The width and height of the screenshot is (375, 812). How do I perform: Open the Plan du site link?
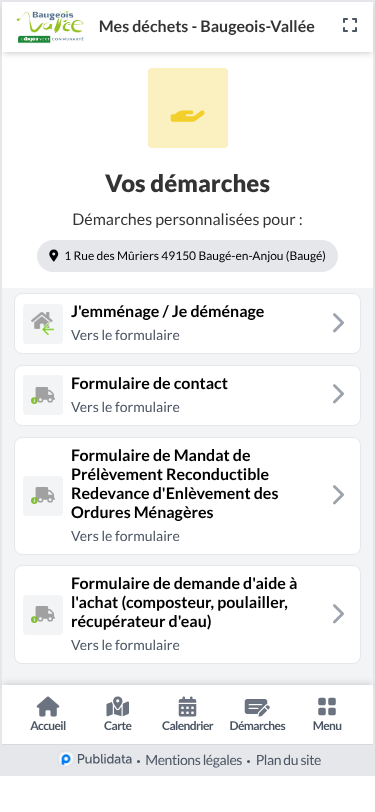pyautogui.click(x=289, y=760)
